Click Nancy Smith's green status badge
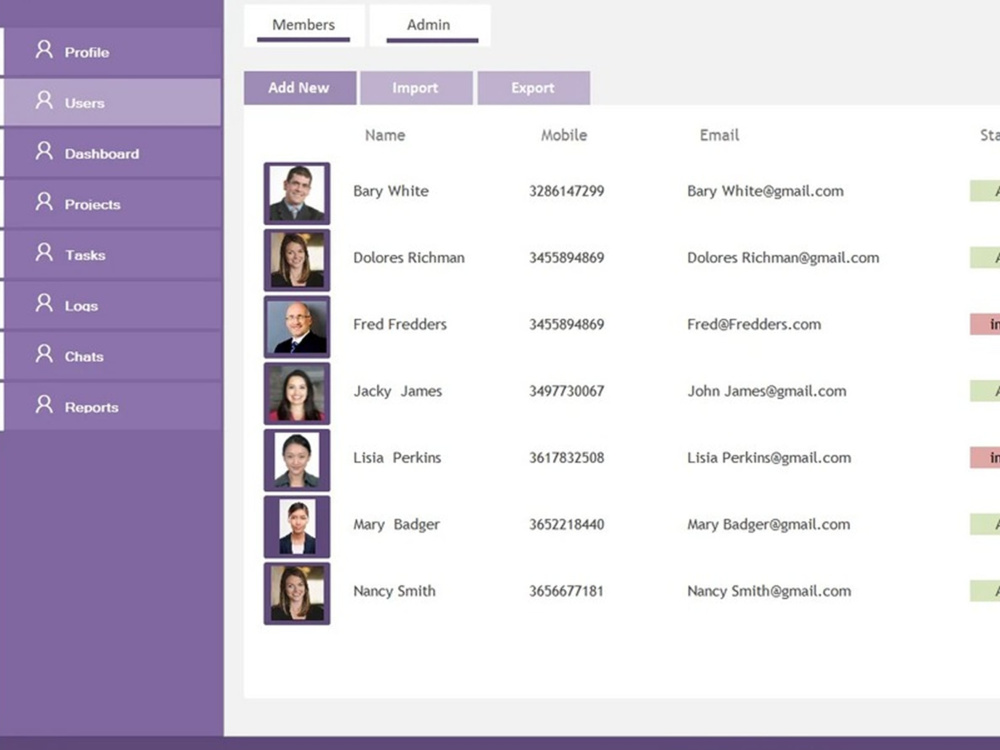1000x750 pixels. [985, 591]
